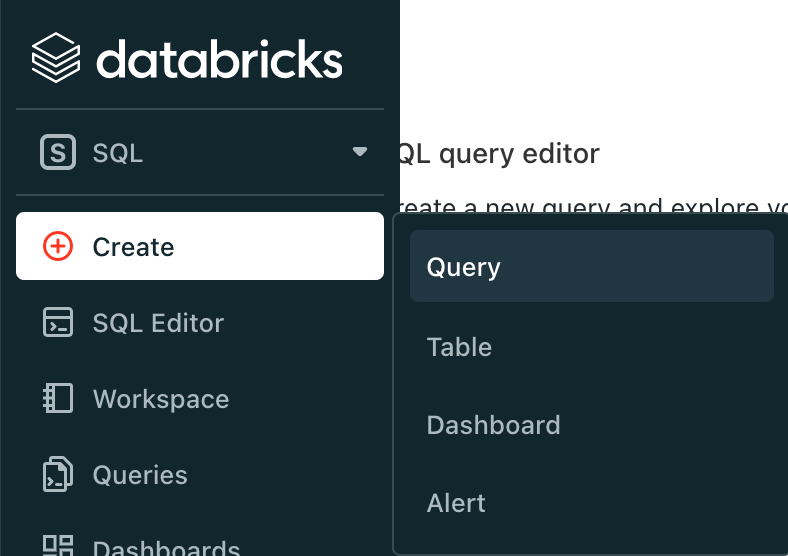Click the SQL query editor heading
This screenshot has height=556, width=788.
pyautogui.click(x=500, y=154)
